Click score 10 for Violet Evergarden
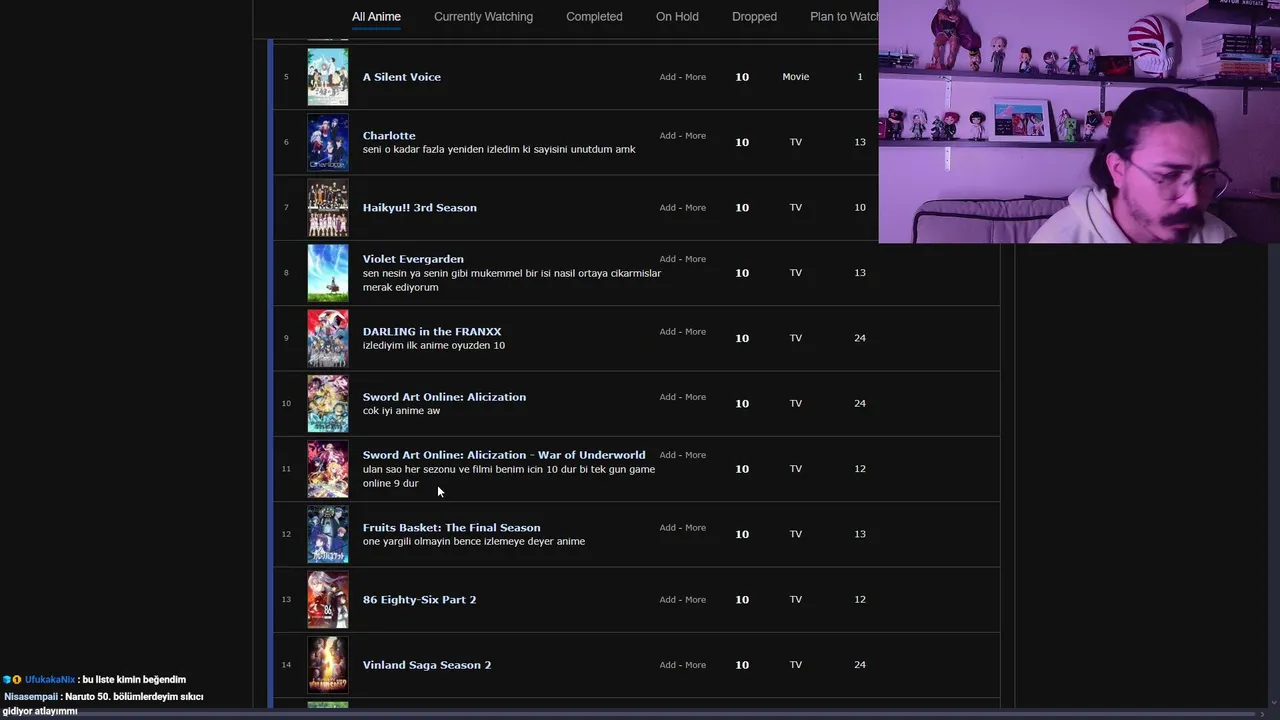This screenshot has height=720, width=1280. pyautogui.click(x=742, y=273)
